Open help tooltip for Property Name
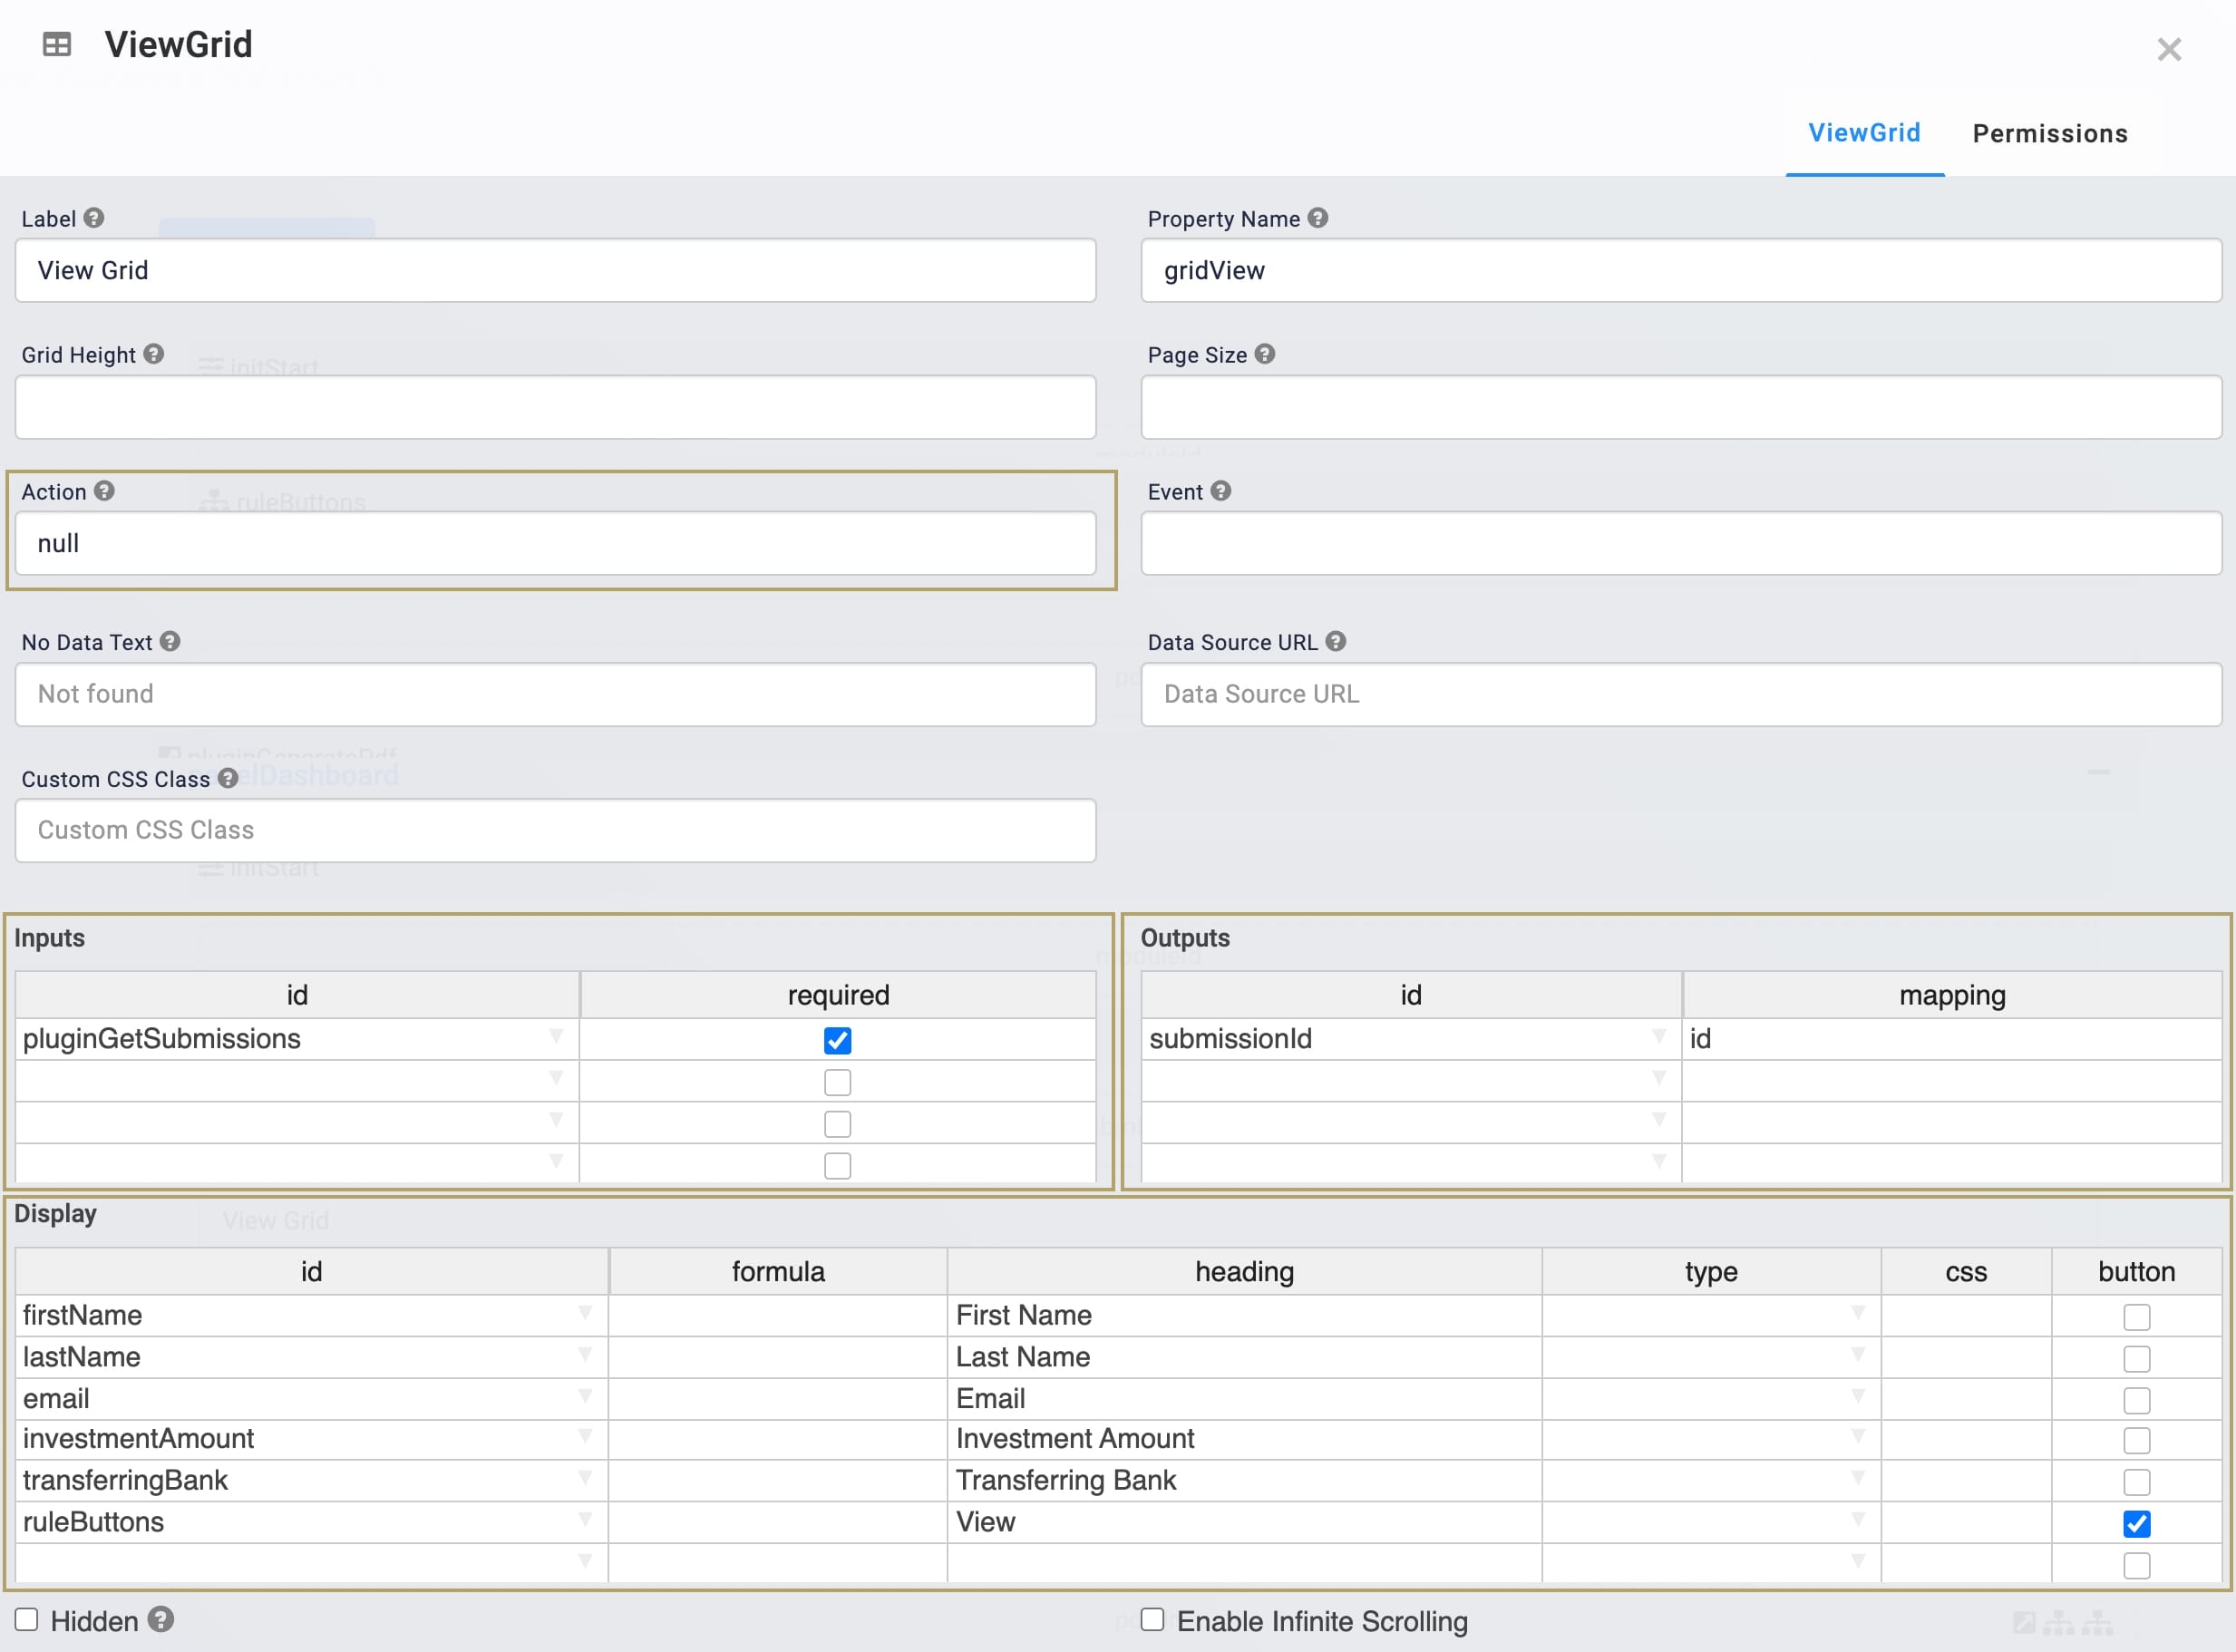The width and height of the screenshot is (2236, 1652). pos(1318,218)
